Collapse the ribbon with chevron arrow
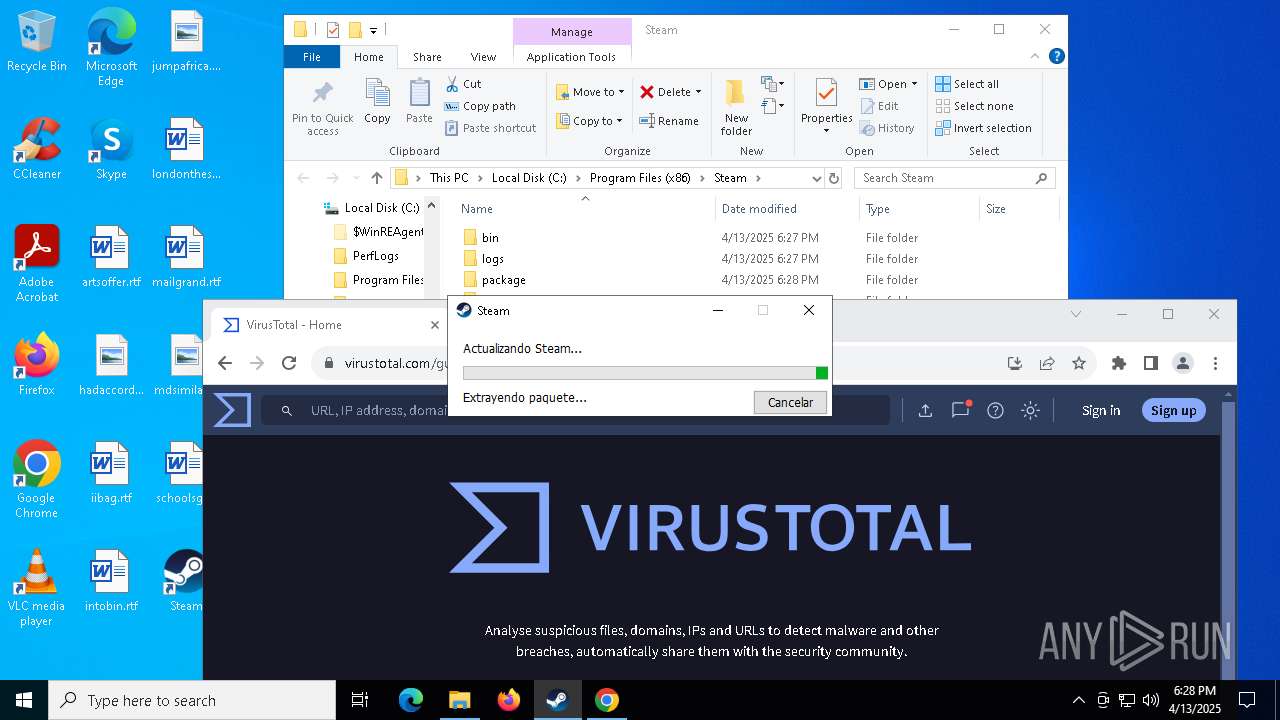The height and width of the screenshot is (720, 1280). click(1036, 57)
